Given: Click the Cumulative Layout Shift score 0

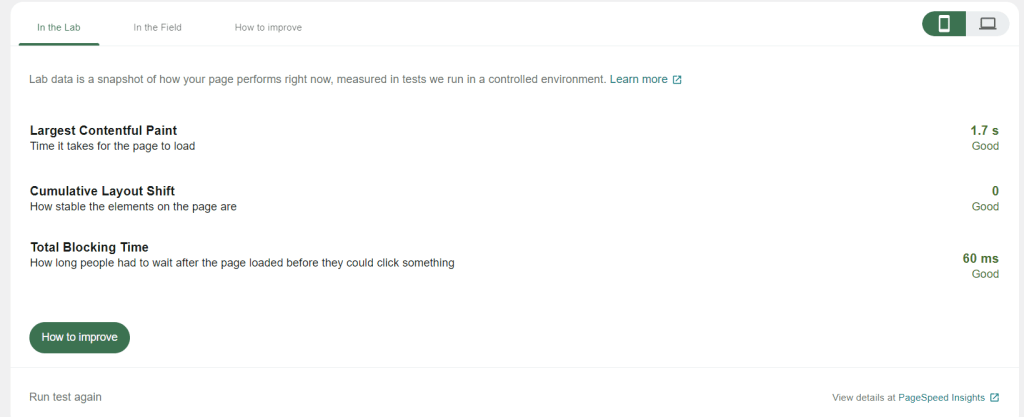Looking at the screenshot, I should pos(995,191).
